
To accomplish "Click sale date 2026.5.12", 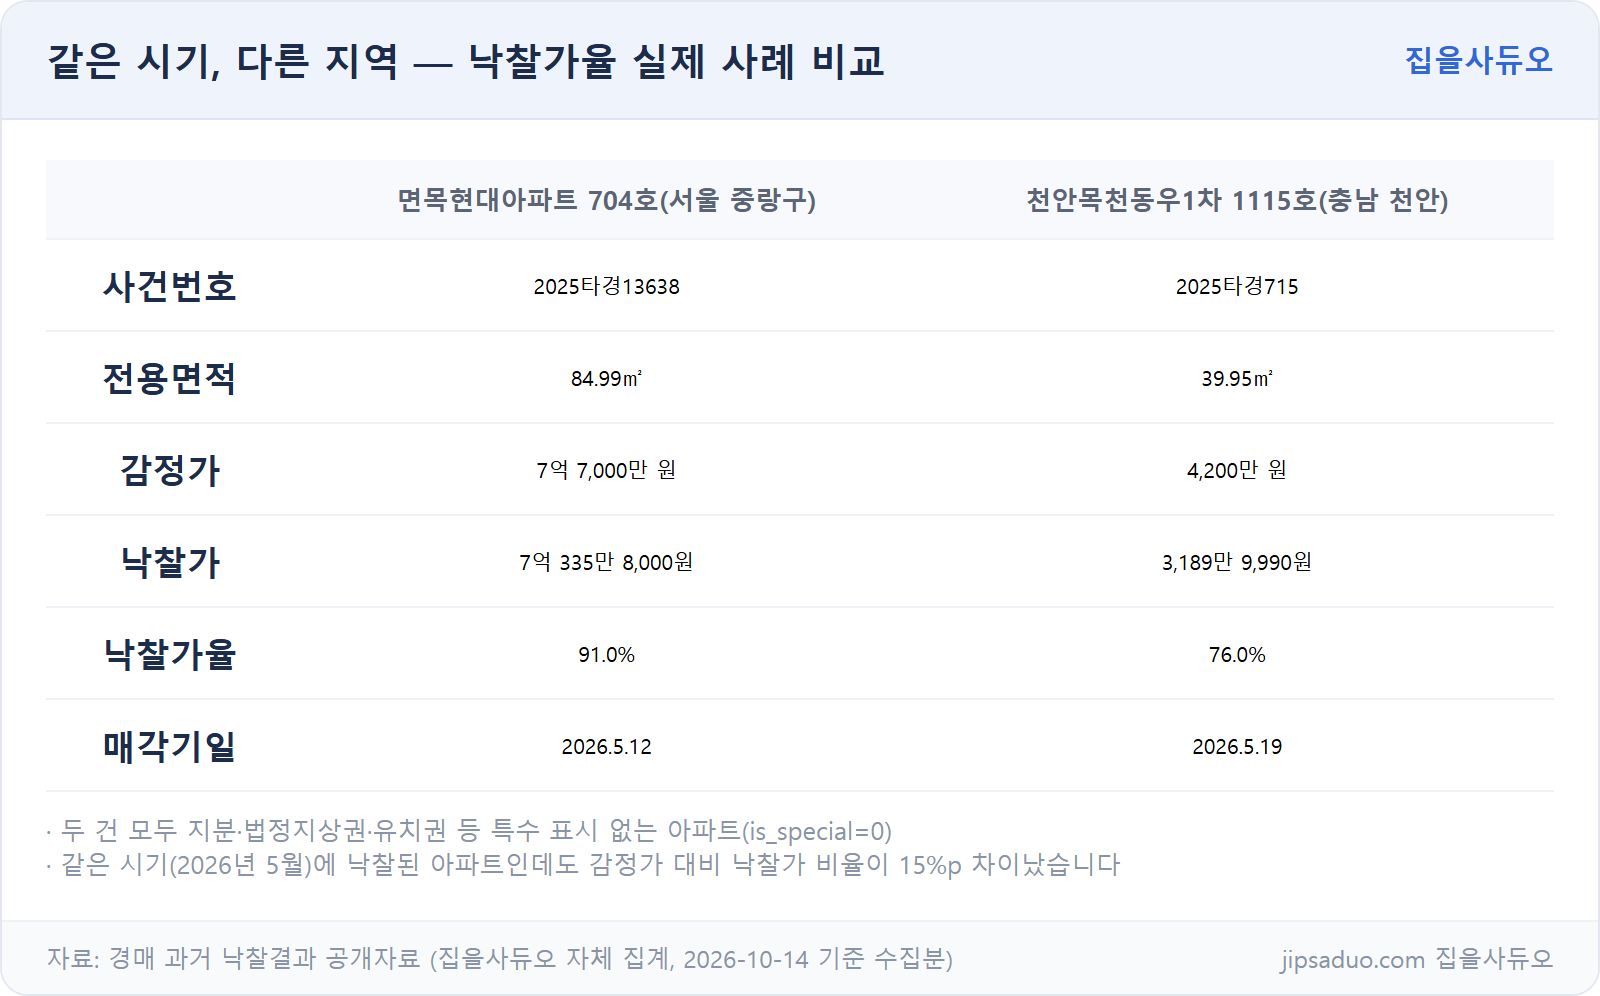I will coord(607,746).
